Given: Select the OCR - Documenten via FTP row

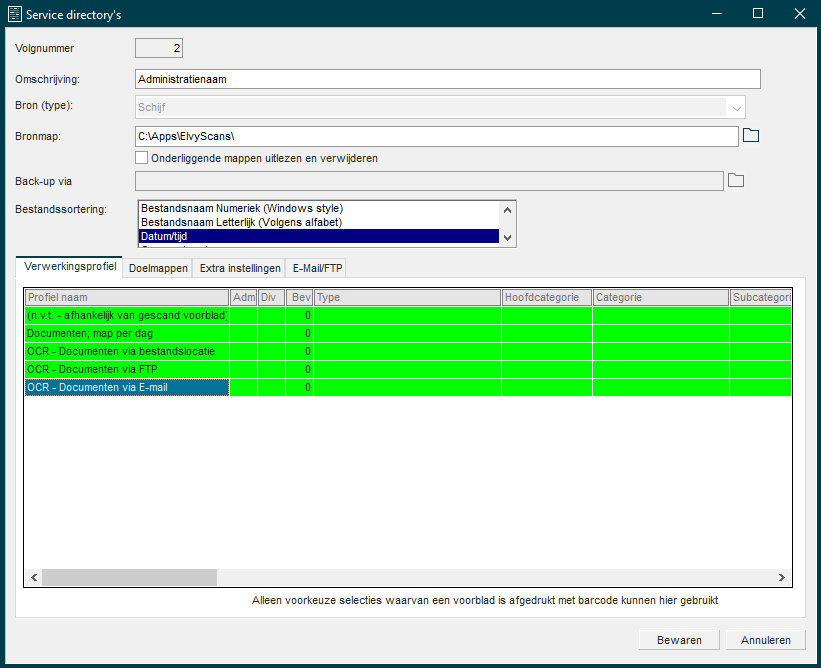Looking at the screenshot, I should (x=127, y=369).
